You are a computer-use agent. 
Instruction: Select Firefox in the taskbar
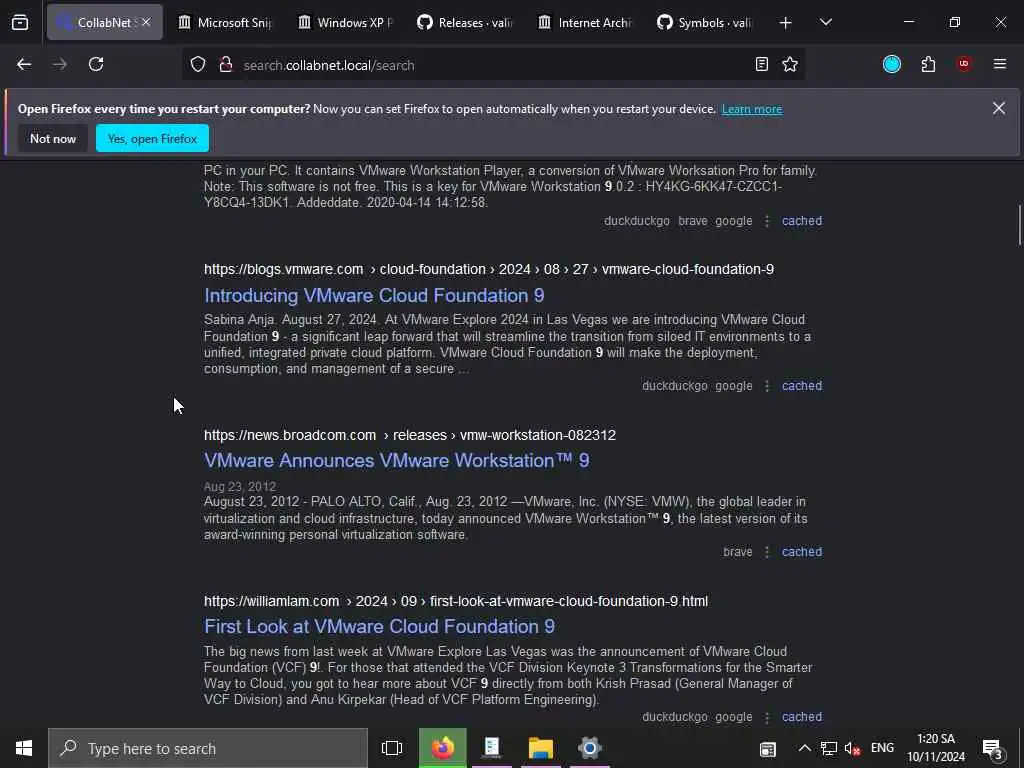tap(443, 748)
